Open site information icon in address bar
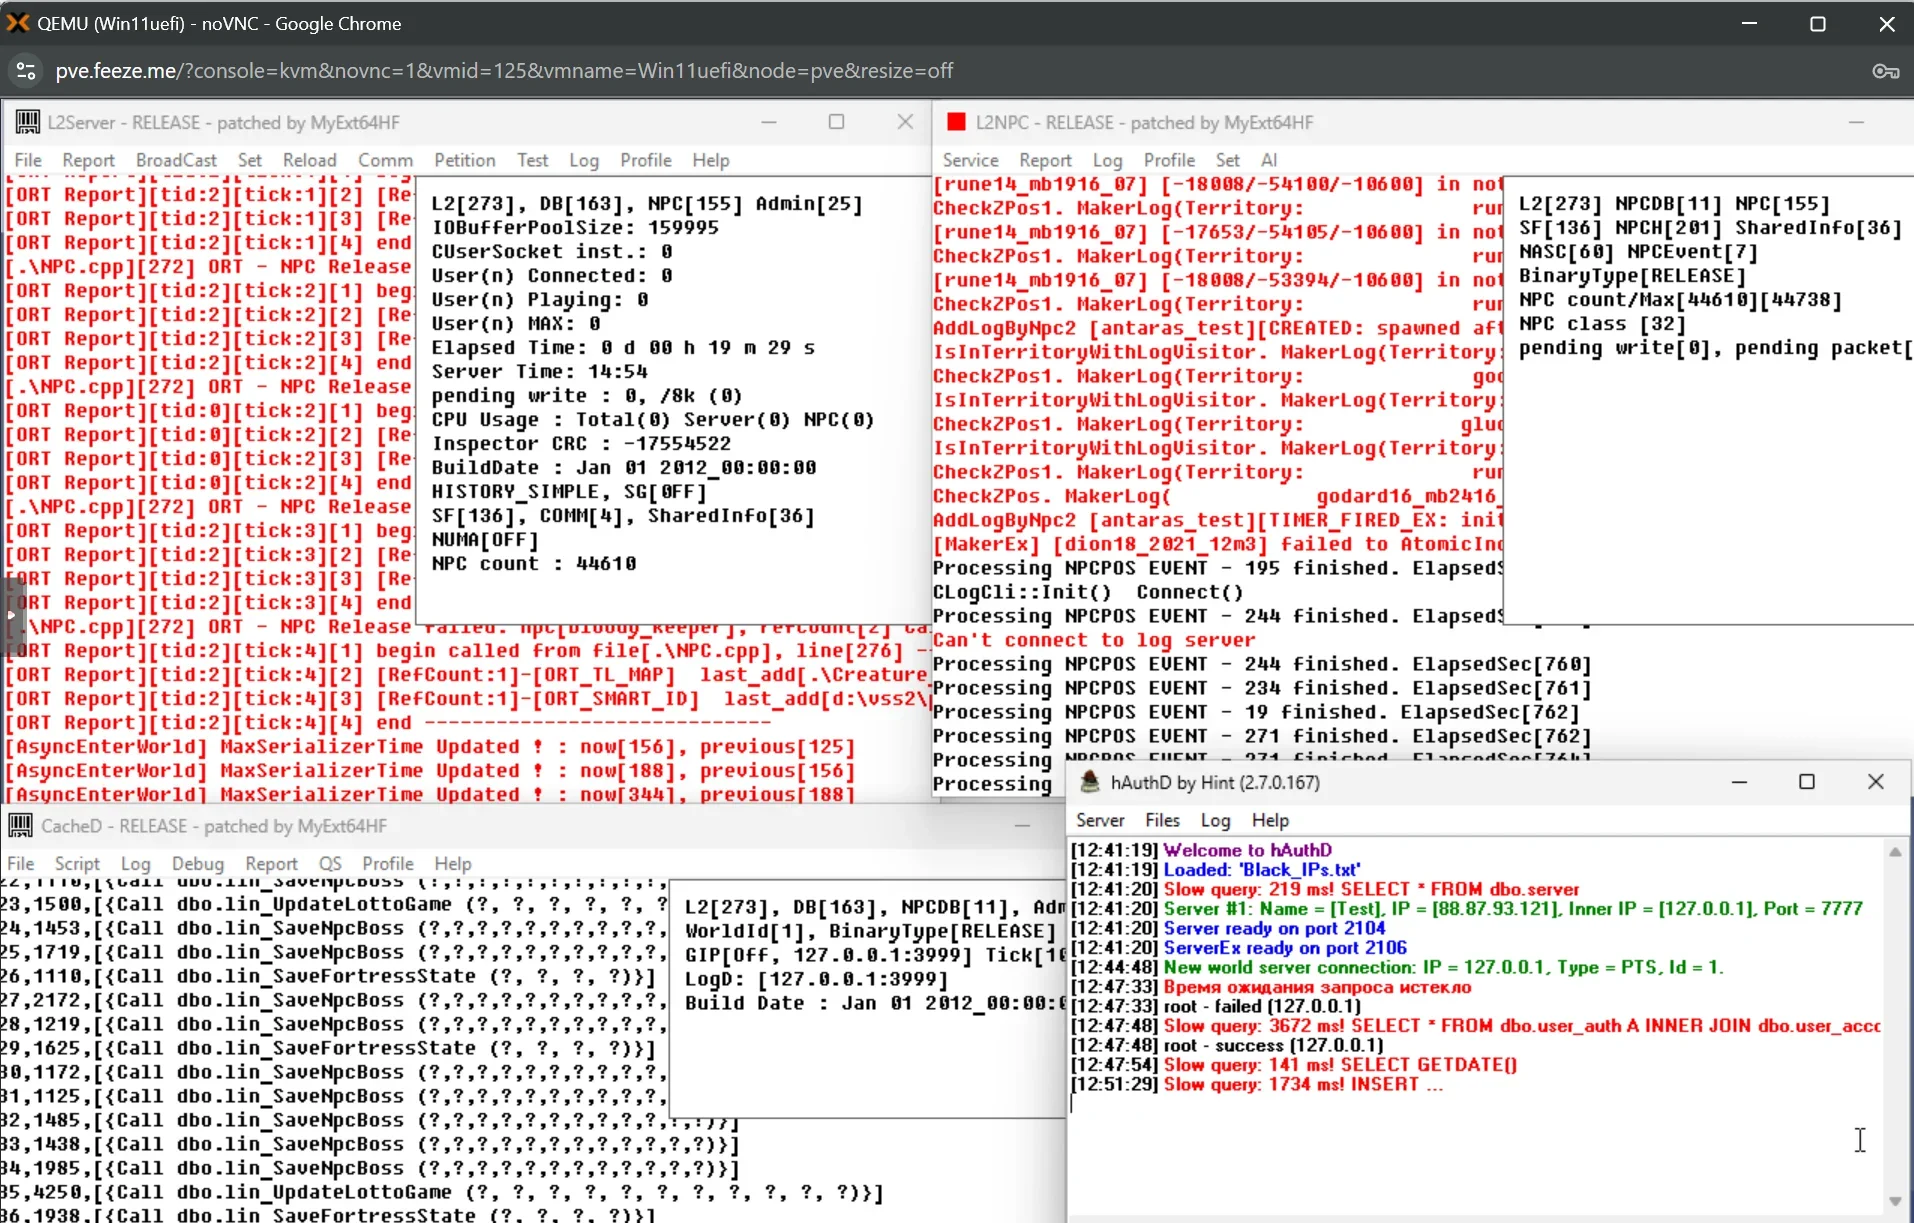The width and height of the screenshot is (1914, 1223). (26, 71)
